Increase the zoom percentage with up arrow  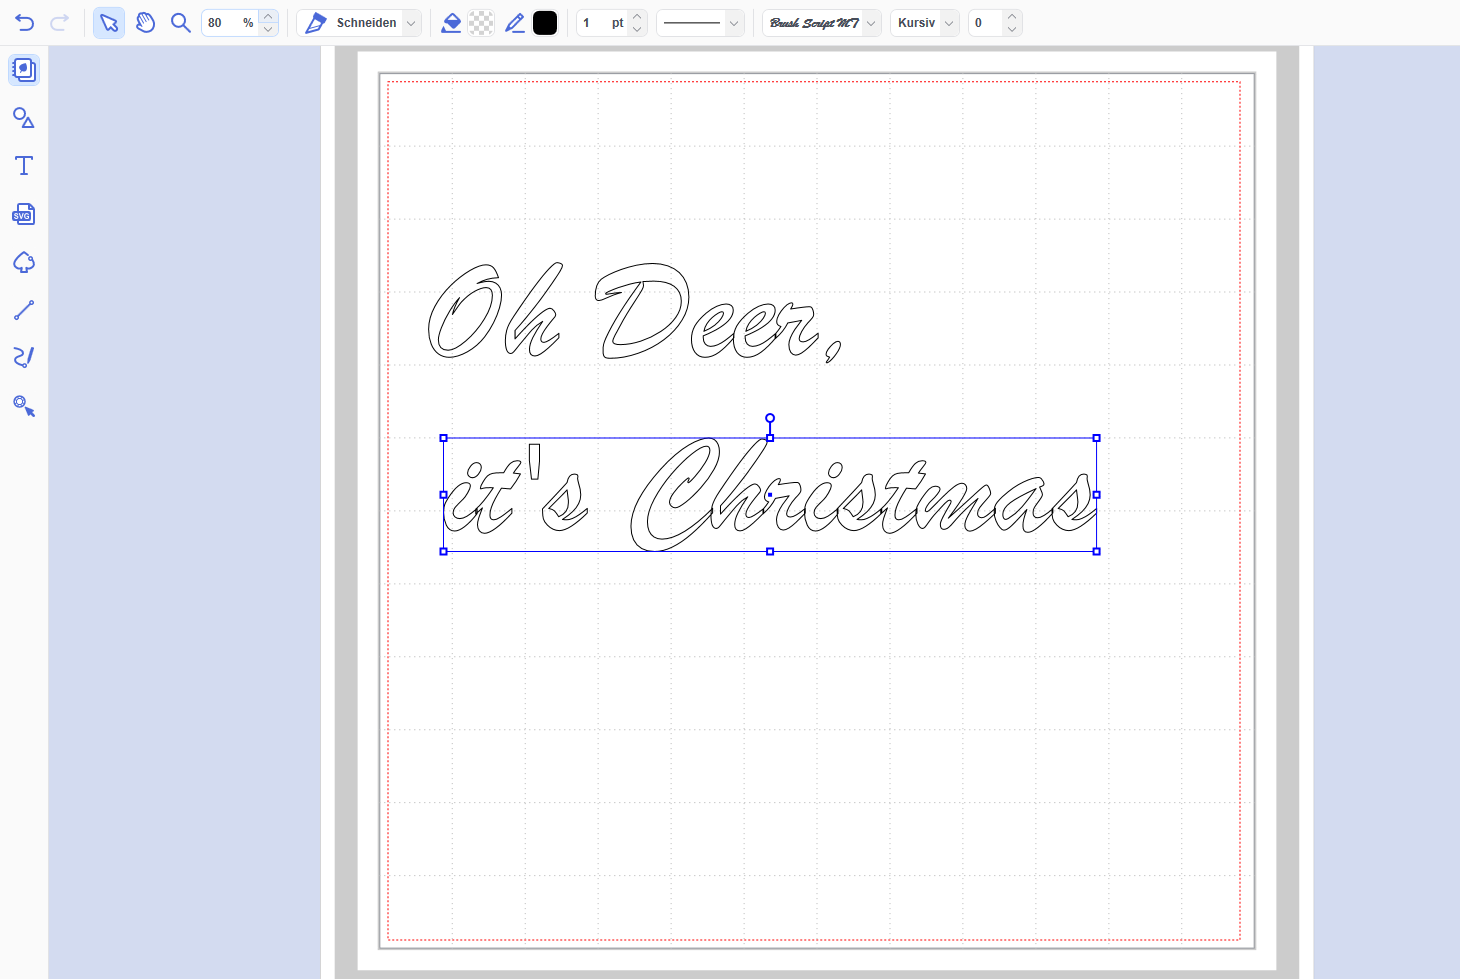coord(268,16)
